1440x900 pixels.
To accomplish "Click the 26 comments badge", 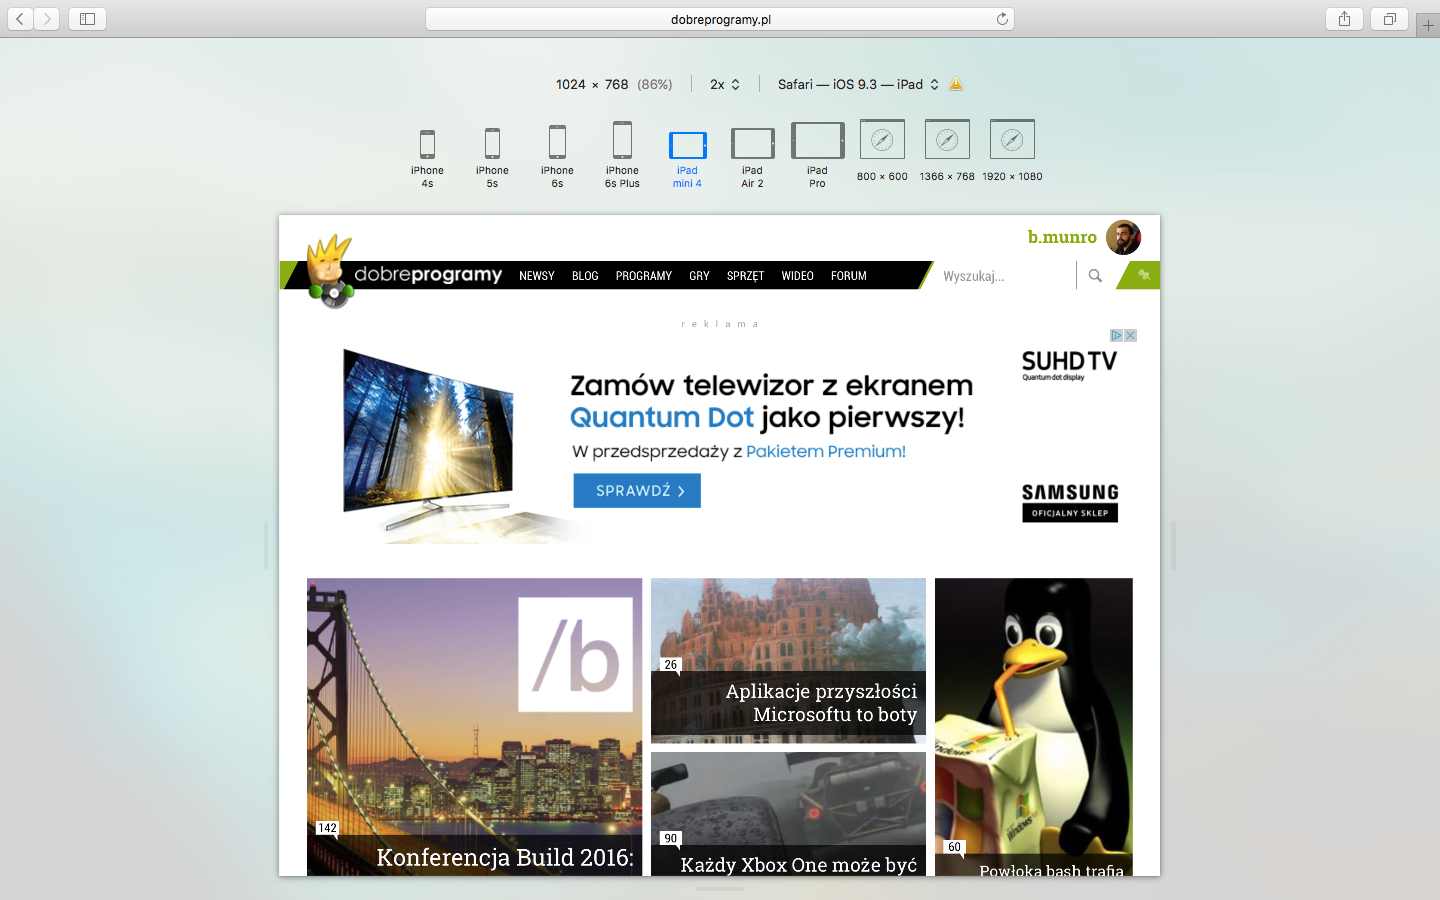I will tap(670, 664).
